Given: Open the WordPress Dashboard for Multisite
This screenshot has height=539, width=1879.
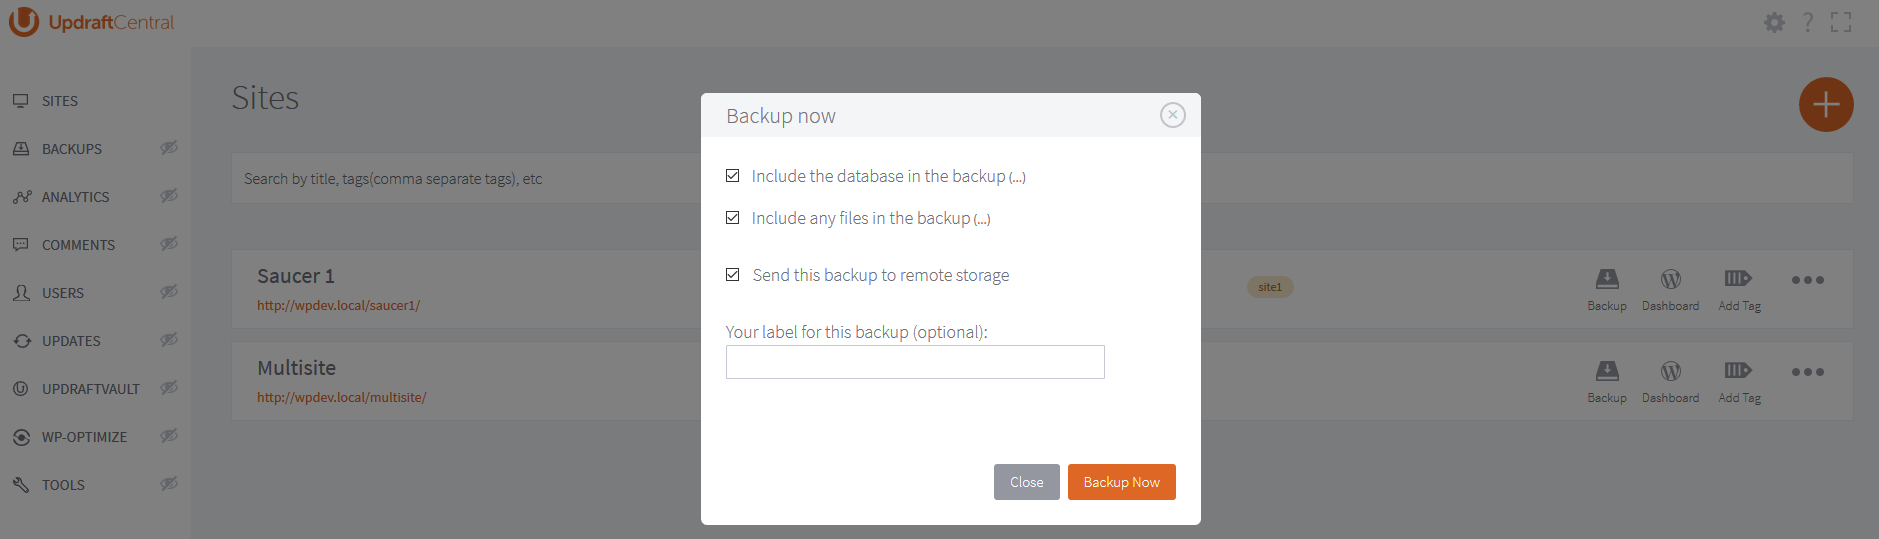Looking at the screenshot, I should pyautogui.click(x=1670, y=371).
